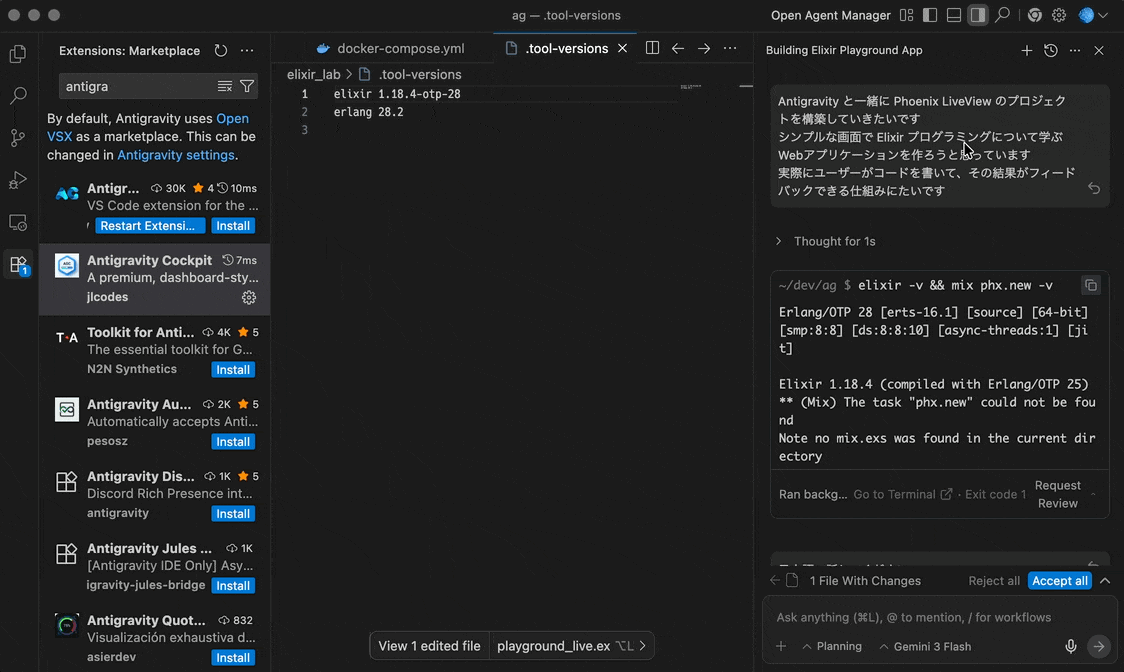The width and height of the screenshot is (1124, 672).
Task: Focus the Ask anything chat input
Action: (x=939, y=617)
